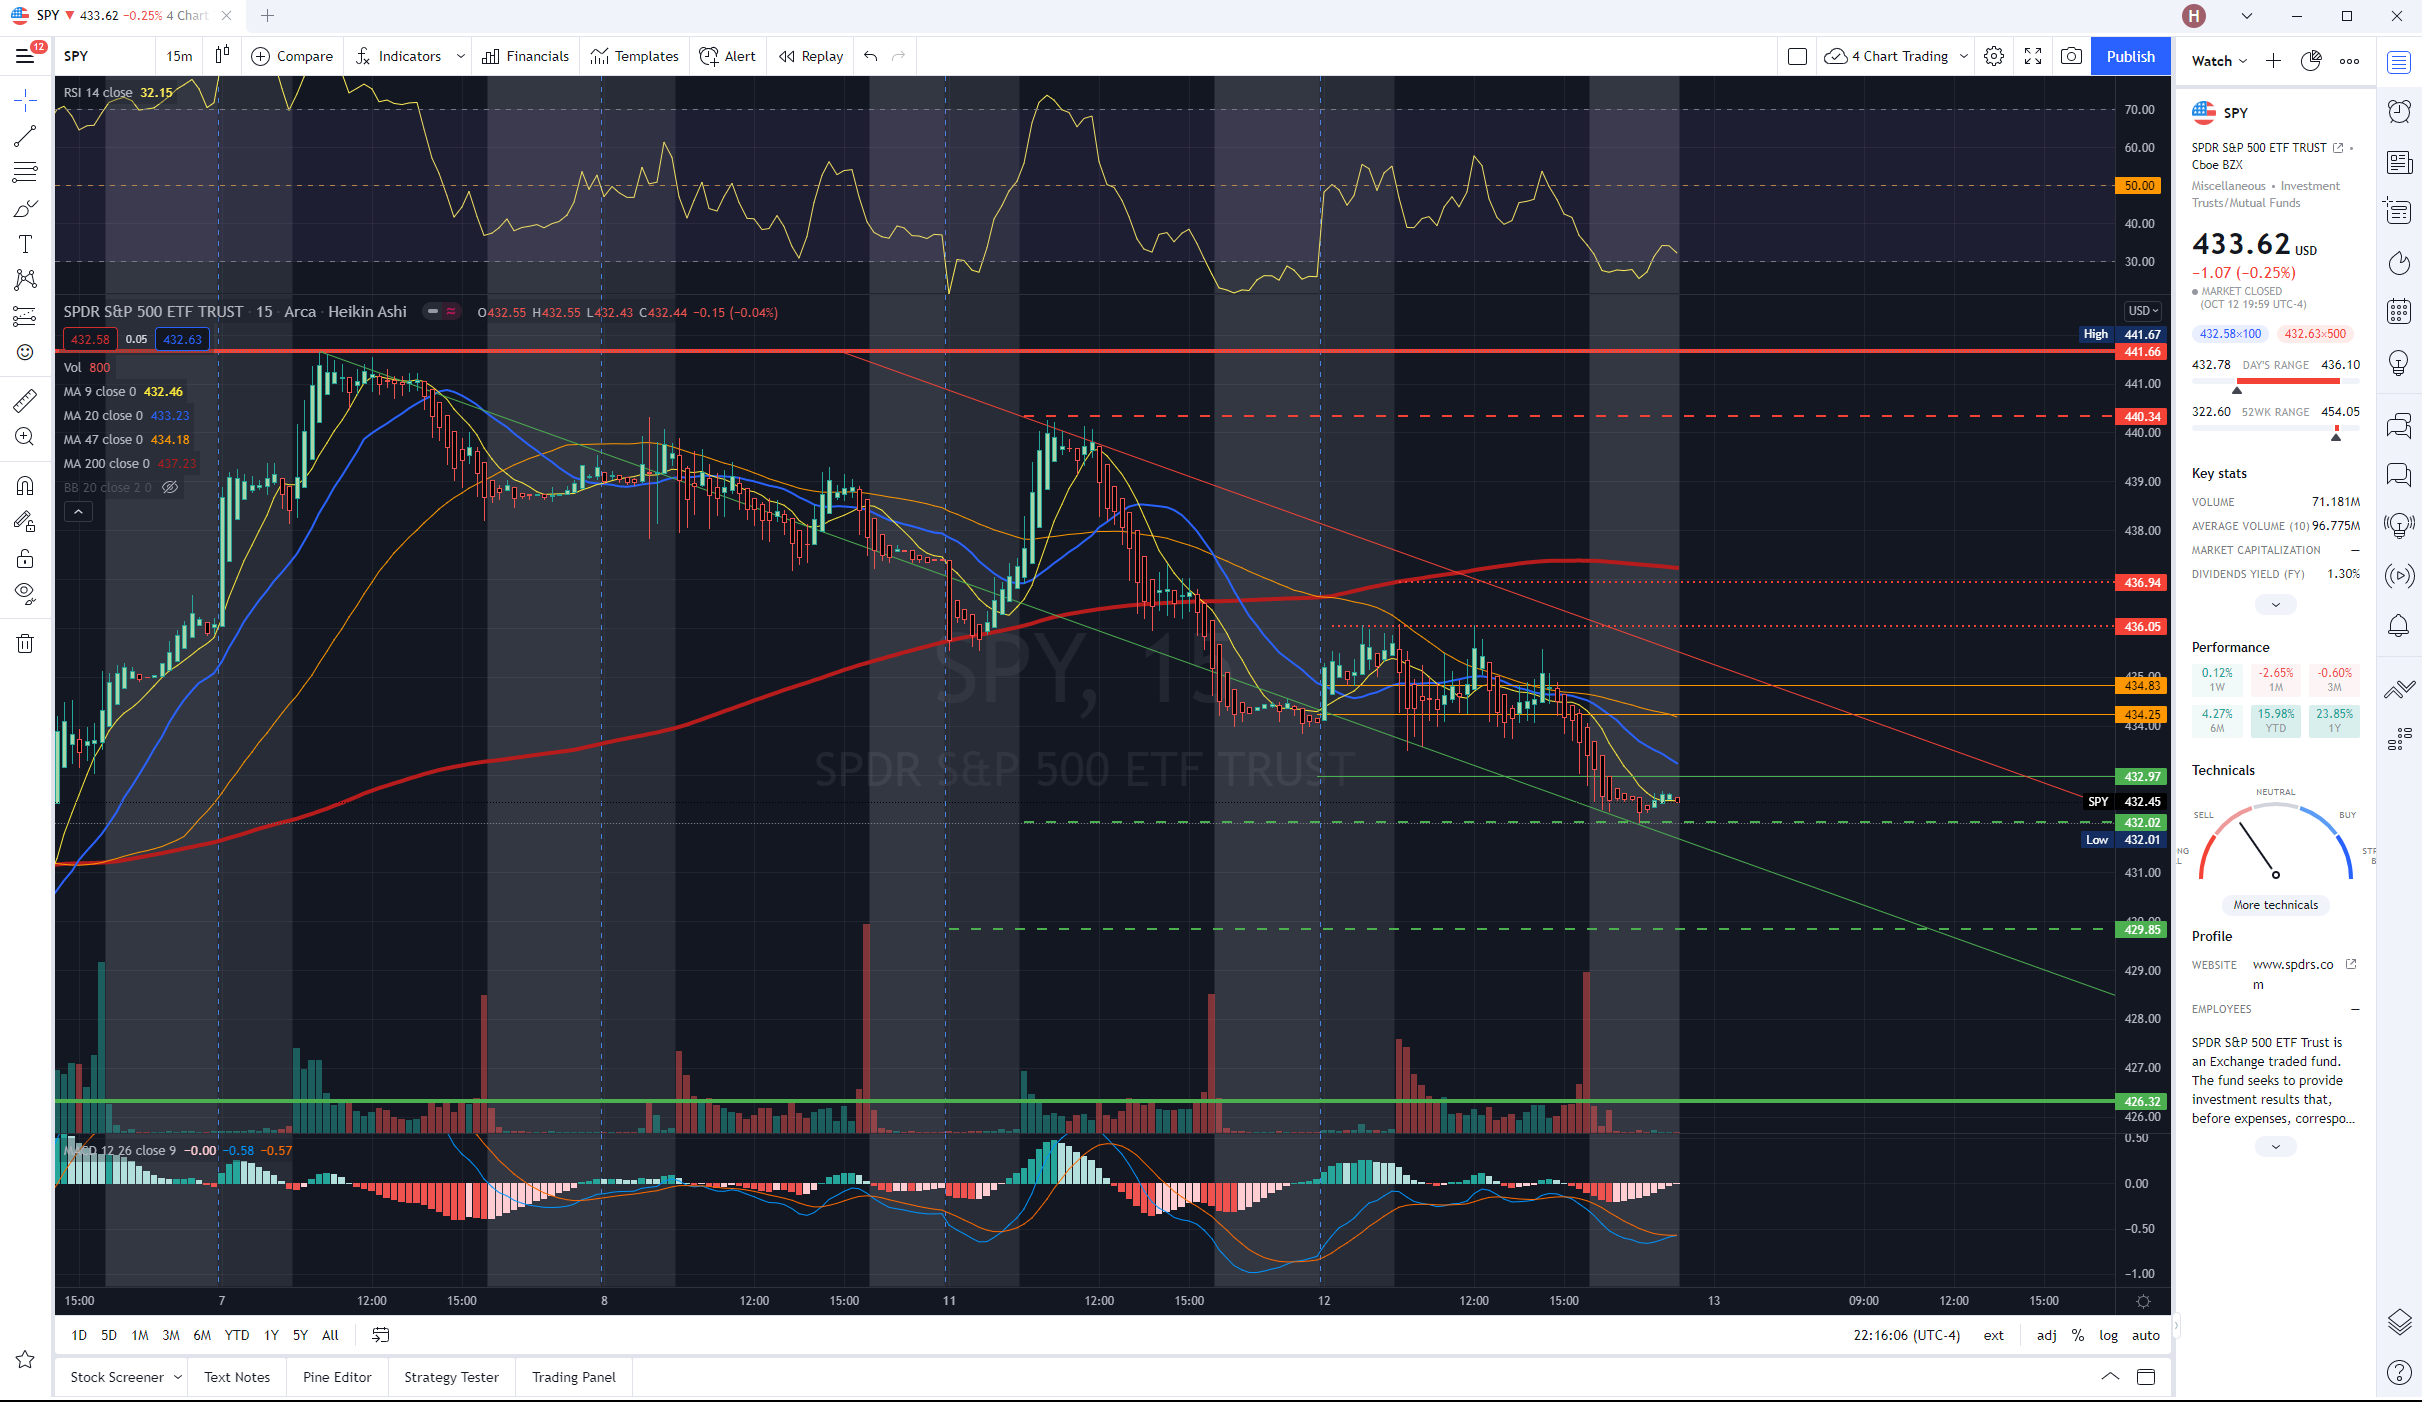
Task: Open the emoji icons tool
Action: tap(25, 352)
